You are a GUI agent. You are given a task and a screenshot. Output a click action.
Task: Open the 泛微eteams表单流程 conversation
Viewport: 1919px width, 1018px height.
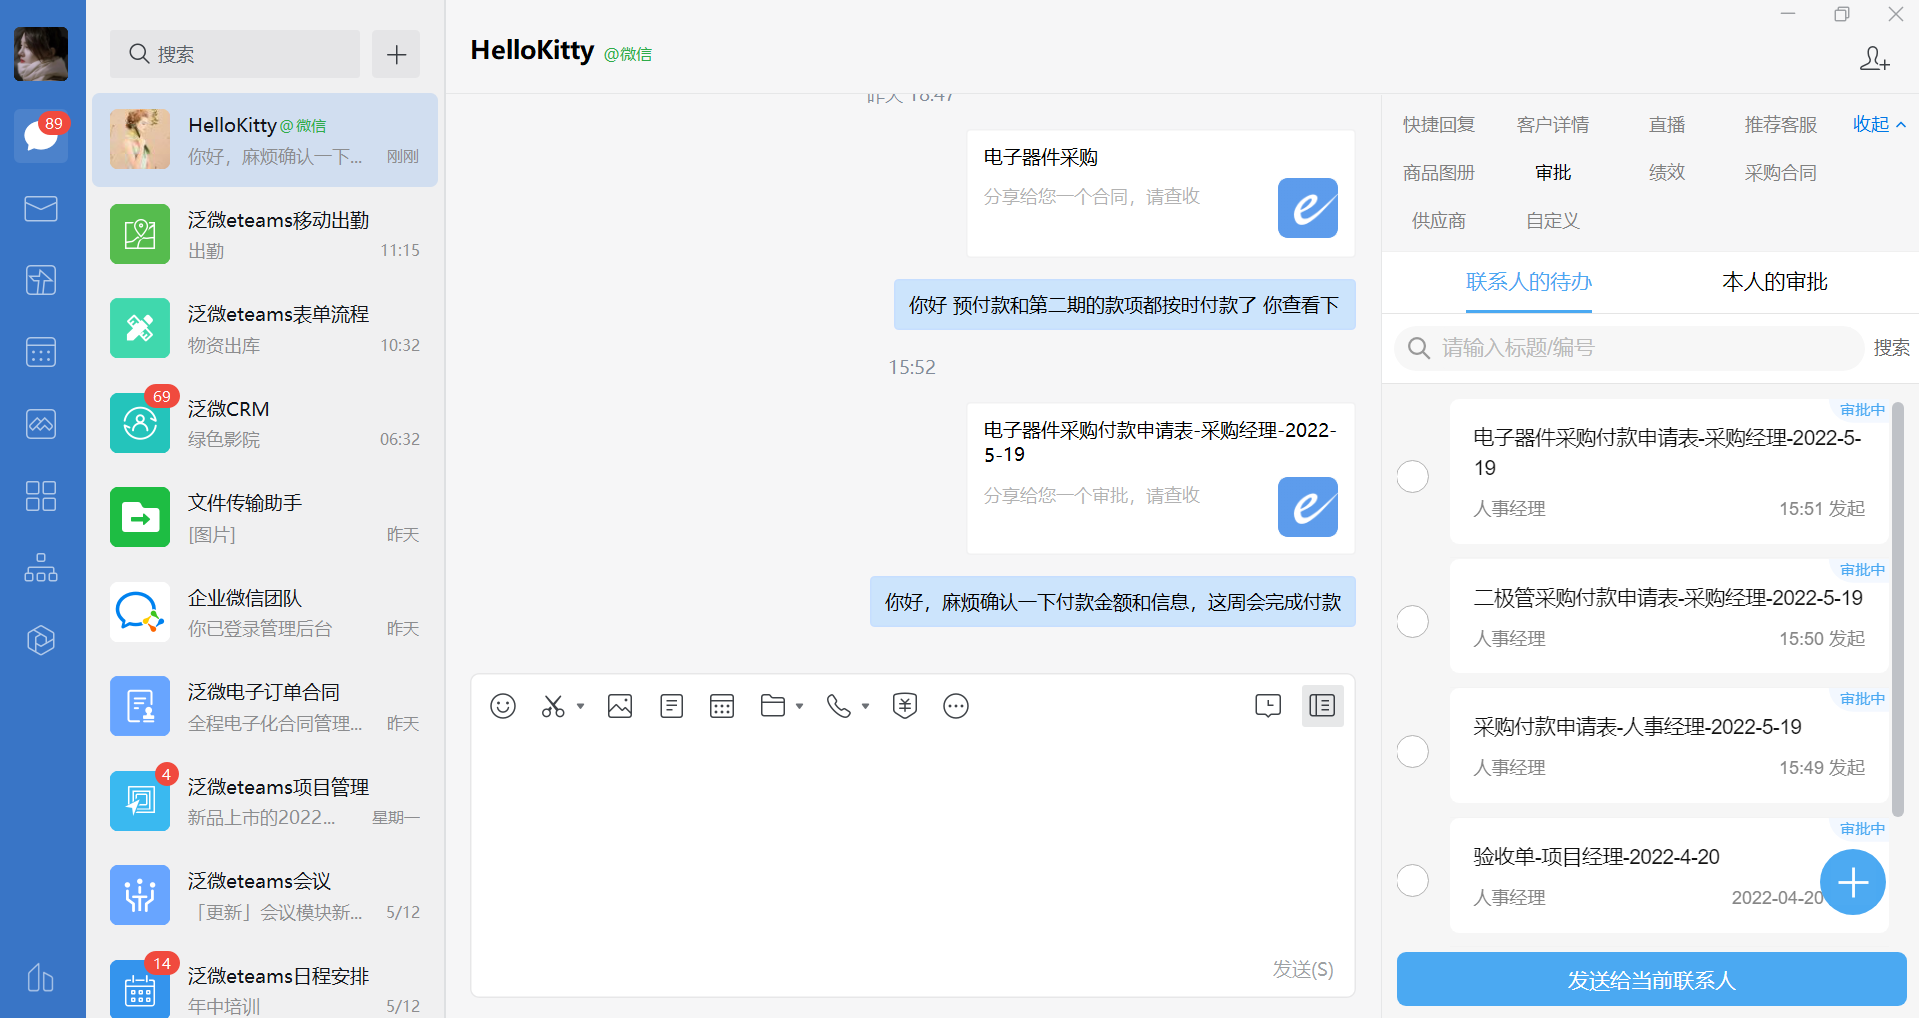[265, 328]
